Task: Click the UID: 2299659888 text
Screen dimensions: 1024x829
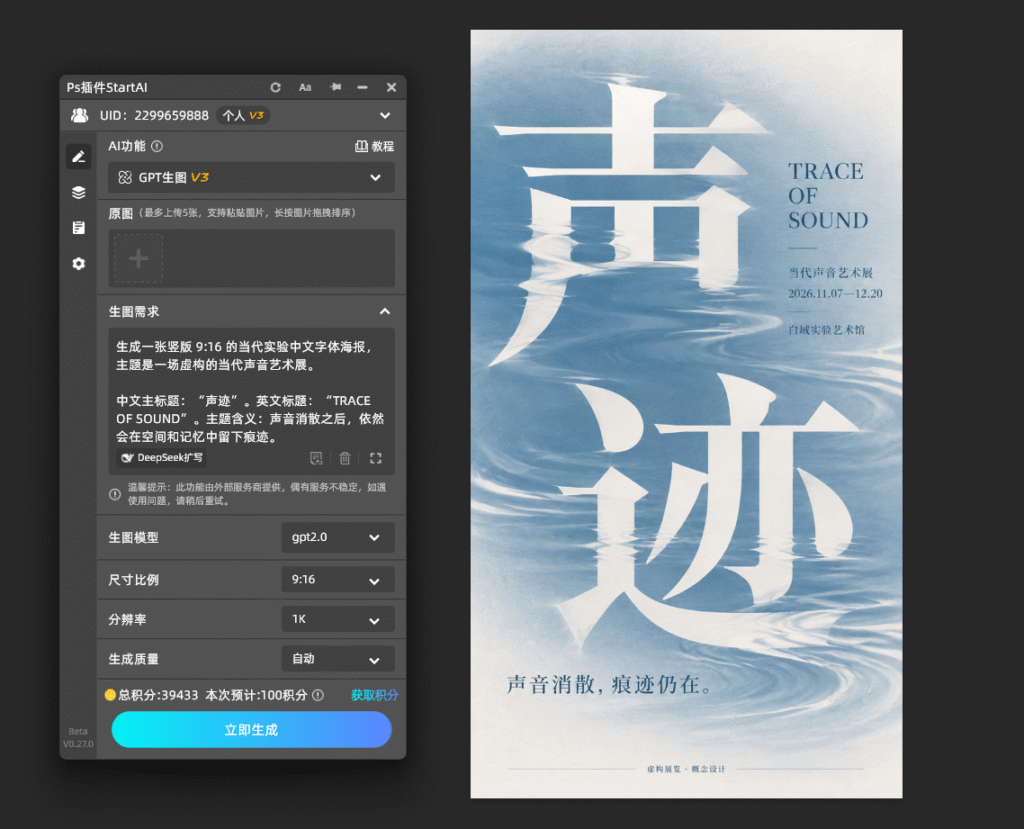Action: [154, 116]
